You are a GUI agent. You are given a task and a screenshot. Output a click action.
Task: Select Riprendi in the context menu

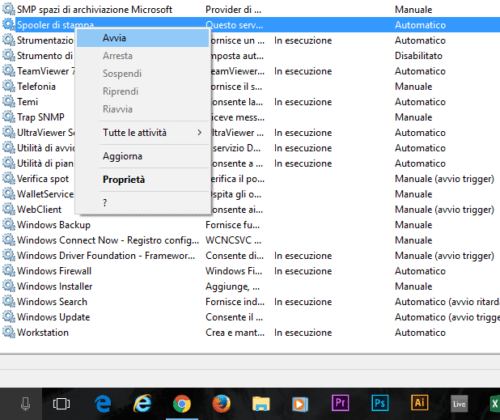(143, 91)
